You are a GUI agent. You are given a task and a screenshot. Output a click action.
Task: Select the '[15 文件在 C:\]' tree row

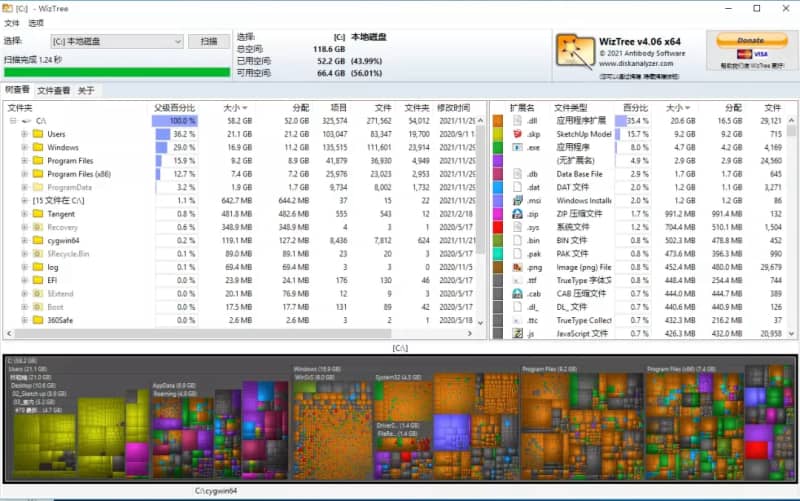click(242, 201)
